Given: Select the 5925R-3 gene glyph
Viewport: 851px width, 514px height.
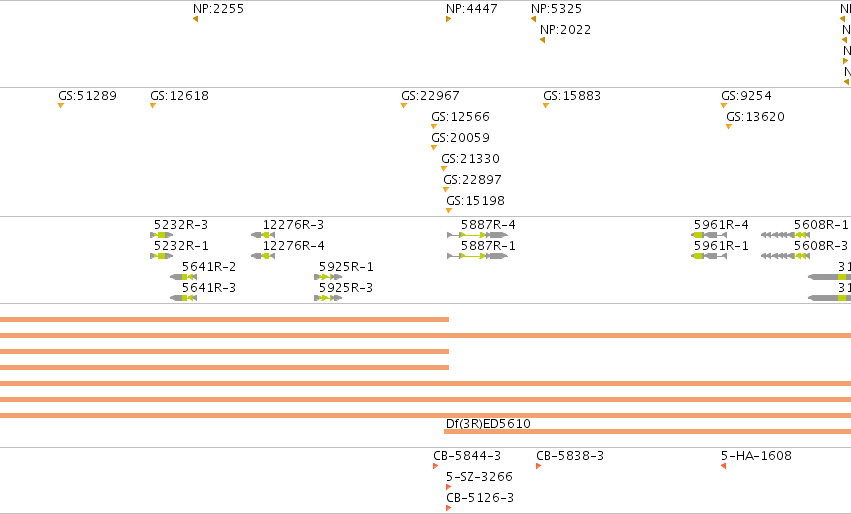Looking at the screenshot, I should [x=328, y=298].
